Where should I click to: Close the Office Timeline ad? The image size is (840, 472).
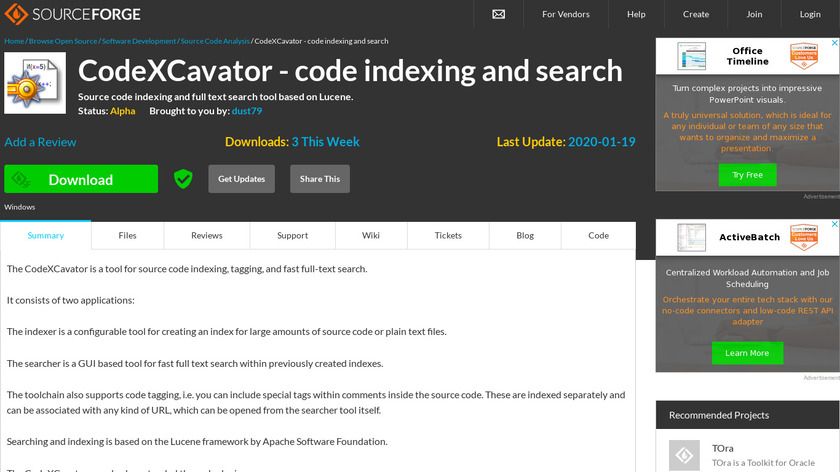834,43
